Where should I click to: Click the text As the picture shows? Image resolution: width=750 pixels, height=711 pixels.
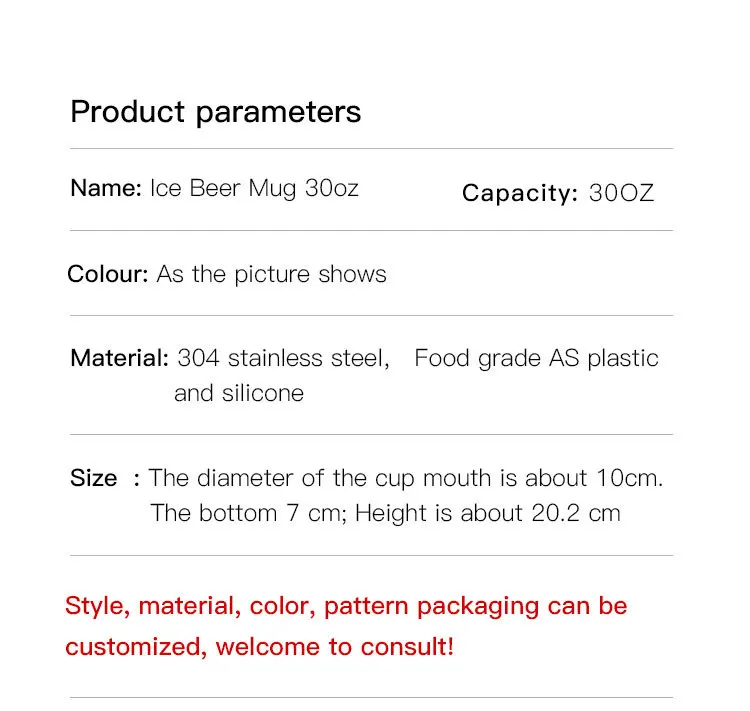[271, 274]
